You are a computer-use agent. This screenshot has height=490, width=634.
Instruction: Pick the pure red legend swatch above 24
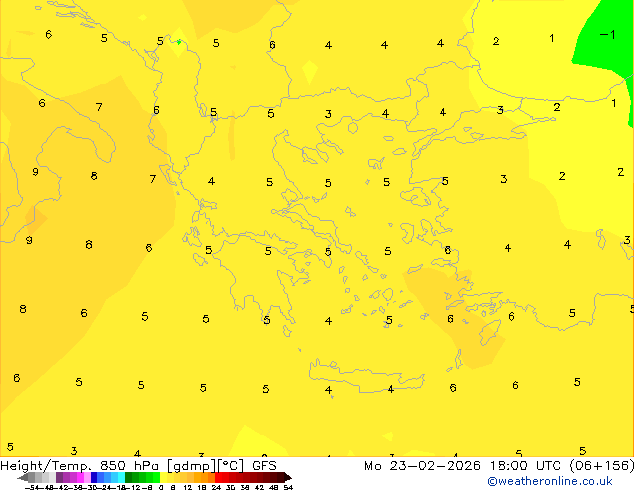pyautogui.click(x=218, y=477)
